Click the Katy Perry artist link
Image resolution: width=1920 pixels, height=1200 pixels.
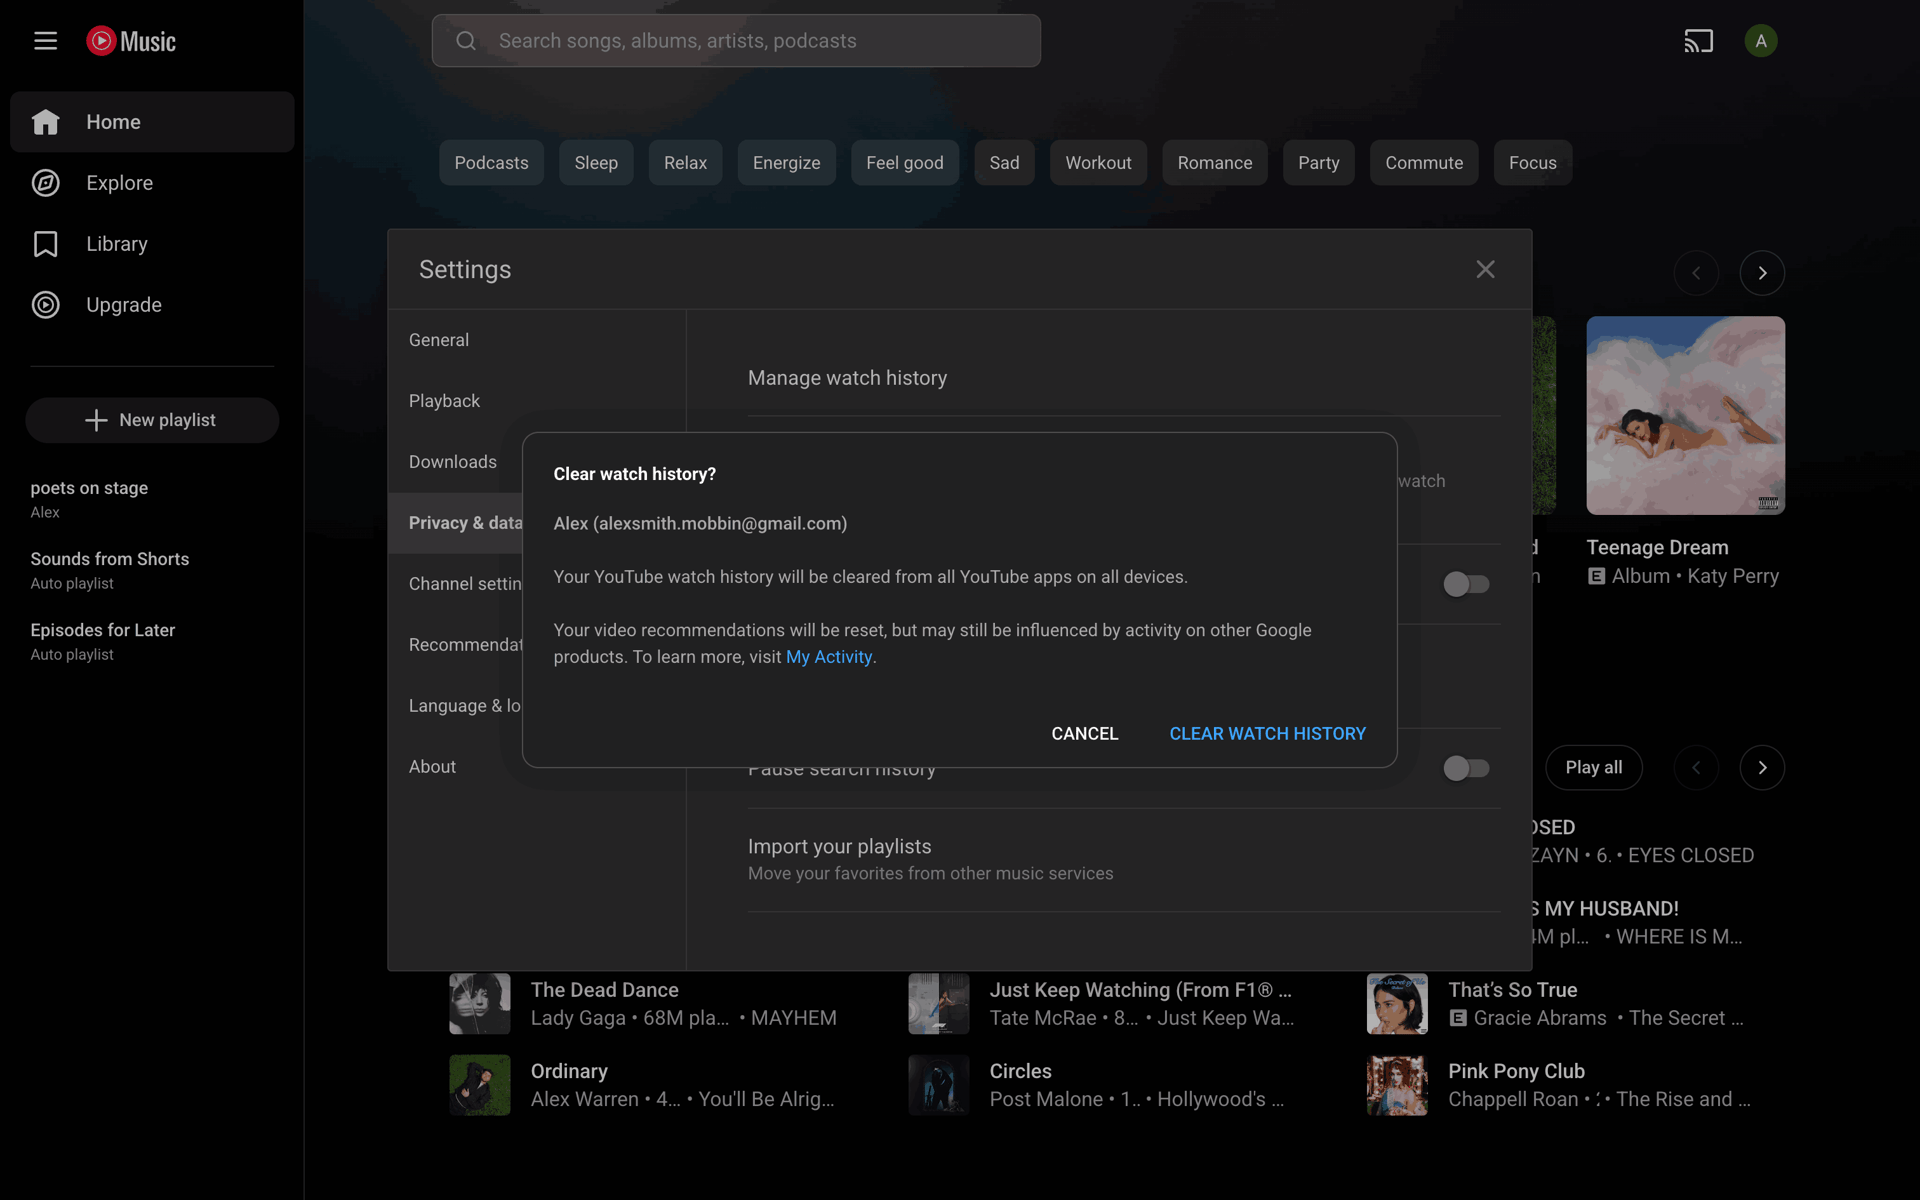coord(1732,576)
